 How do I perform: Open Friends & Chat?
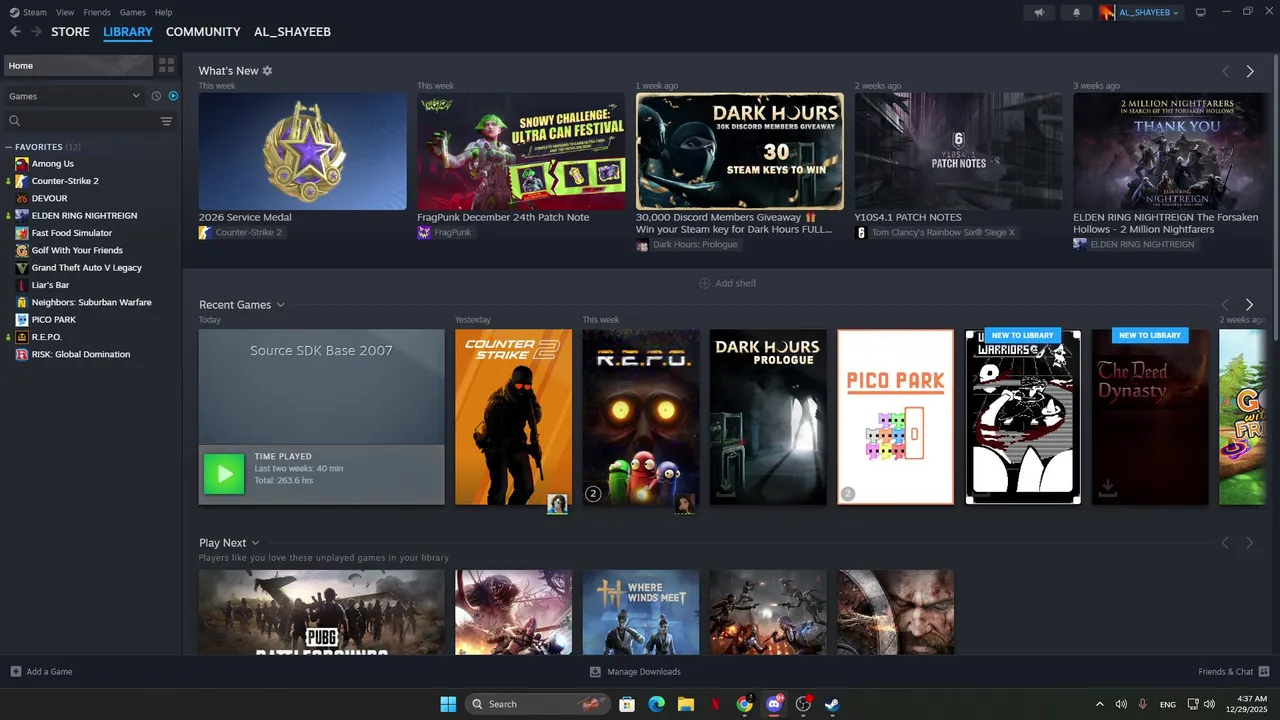1234,672
